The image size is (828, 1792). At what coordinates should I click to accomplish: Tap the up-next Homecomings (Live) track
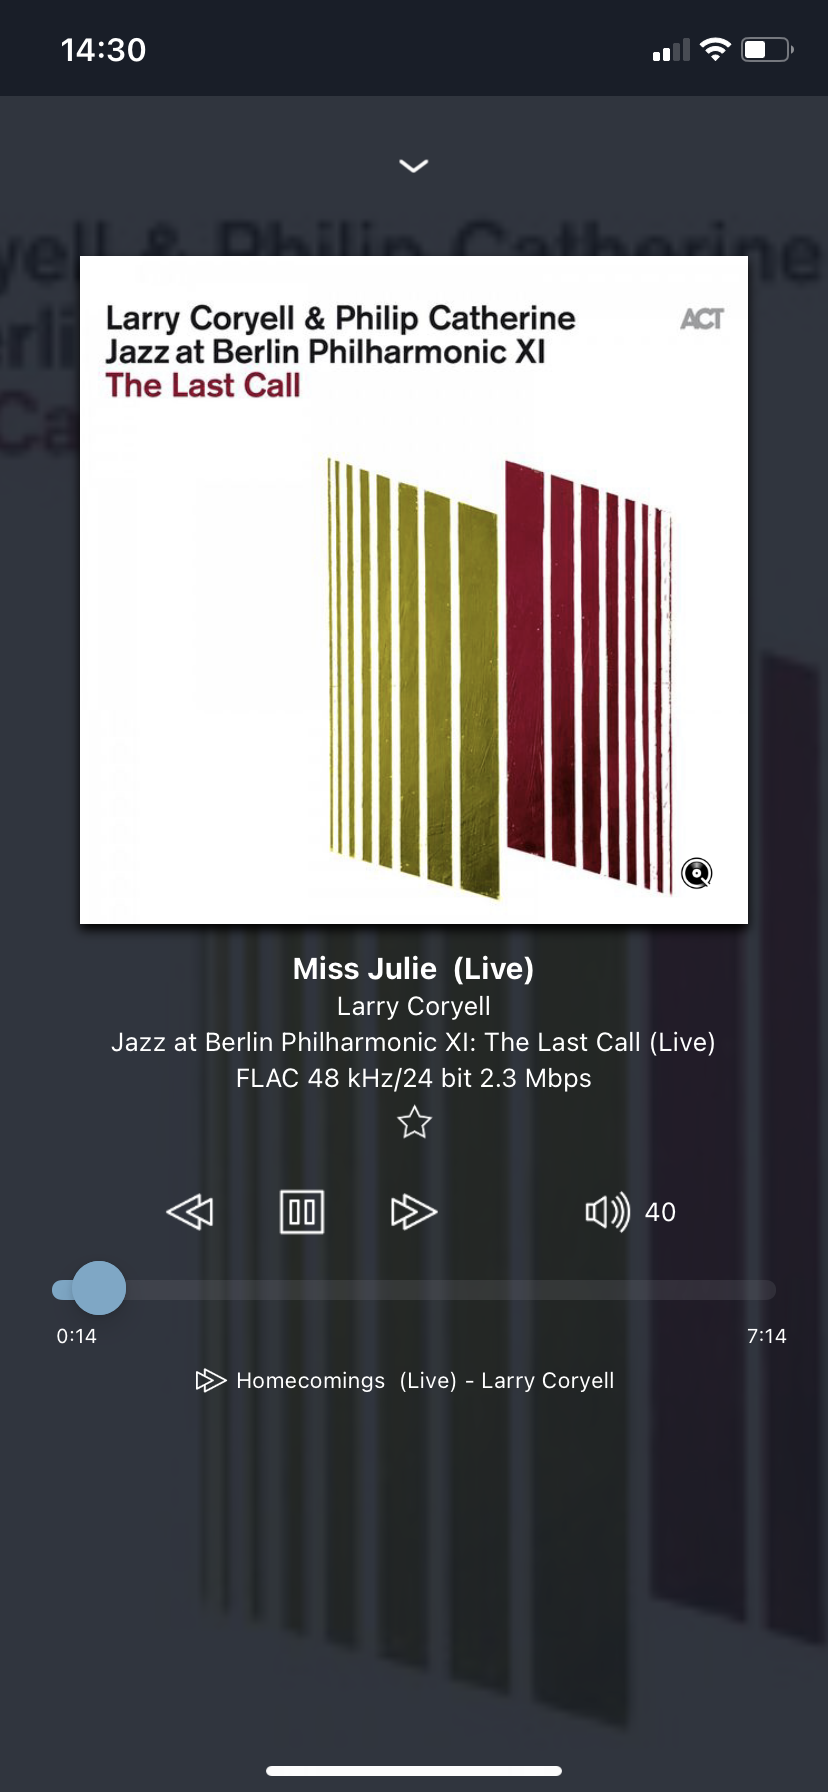point(425,1381)
